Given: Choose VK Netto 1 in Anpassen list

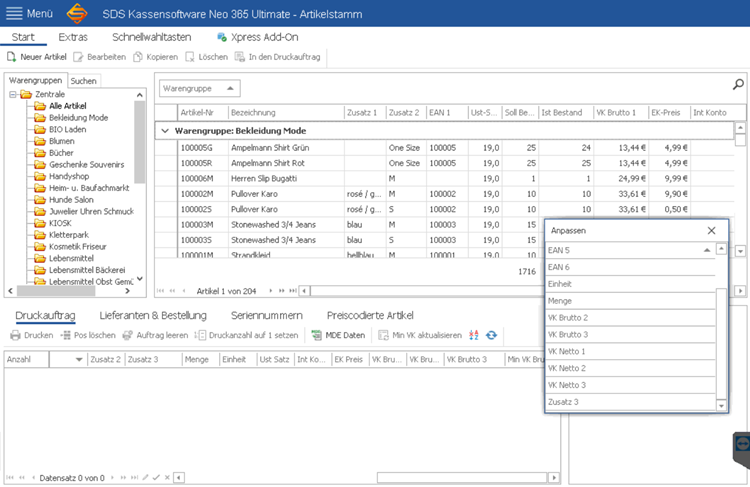Looking at the screenshot, I should point(630,351).
